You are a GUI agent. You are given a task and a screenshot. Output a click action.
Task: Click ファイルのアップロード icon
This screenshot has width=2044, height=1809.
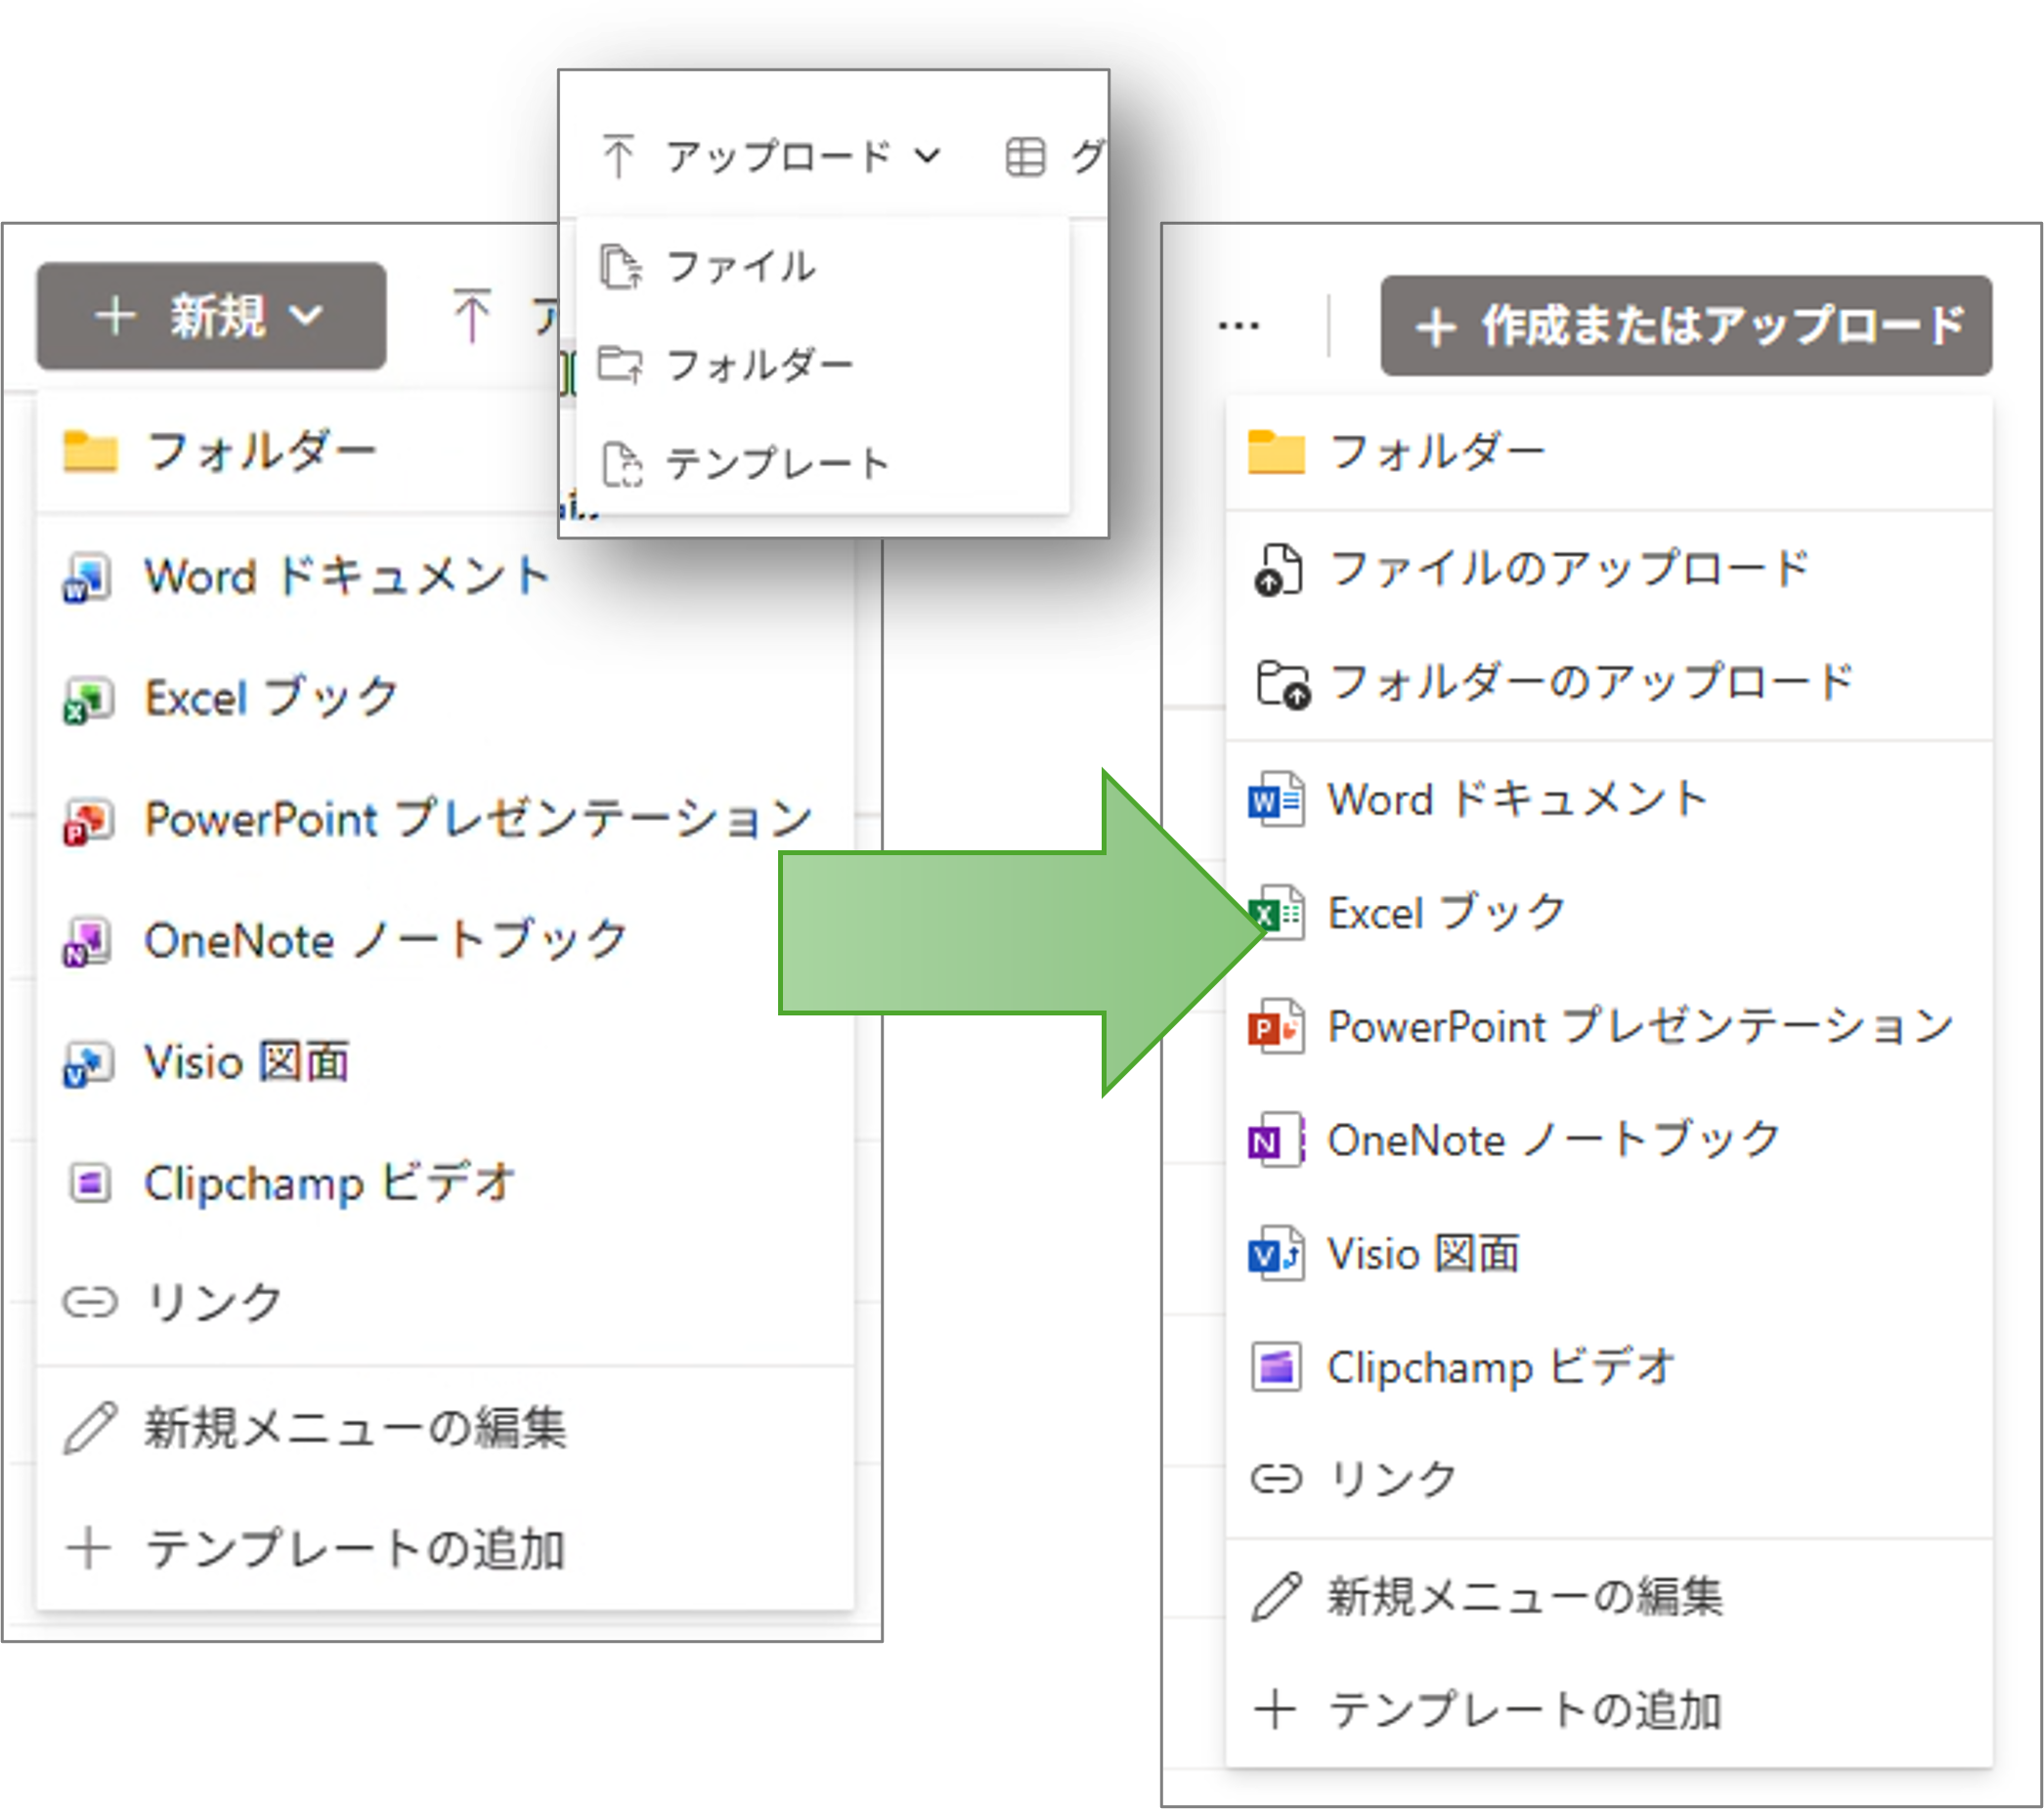click(x=1278, y=570)
